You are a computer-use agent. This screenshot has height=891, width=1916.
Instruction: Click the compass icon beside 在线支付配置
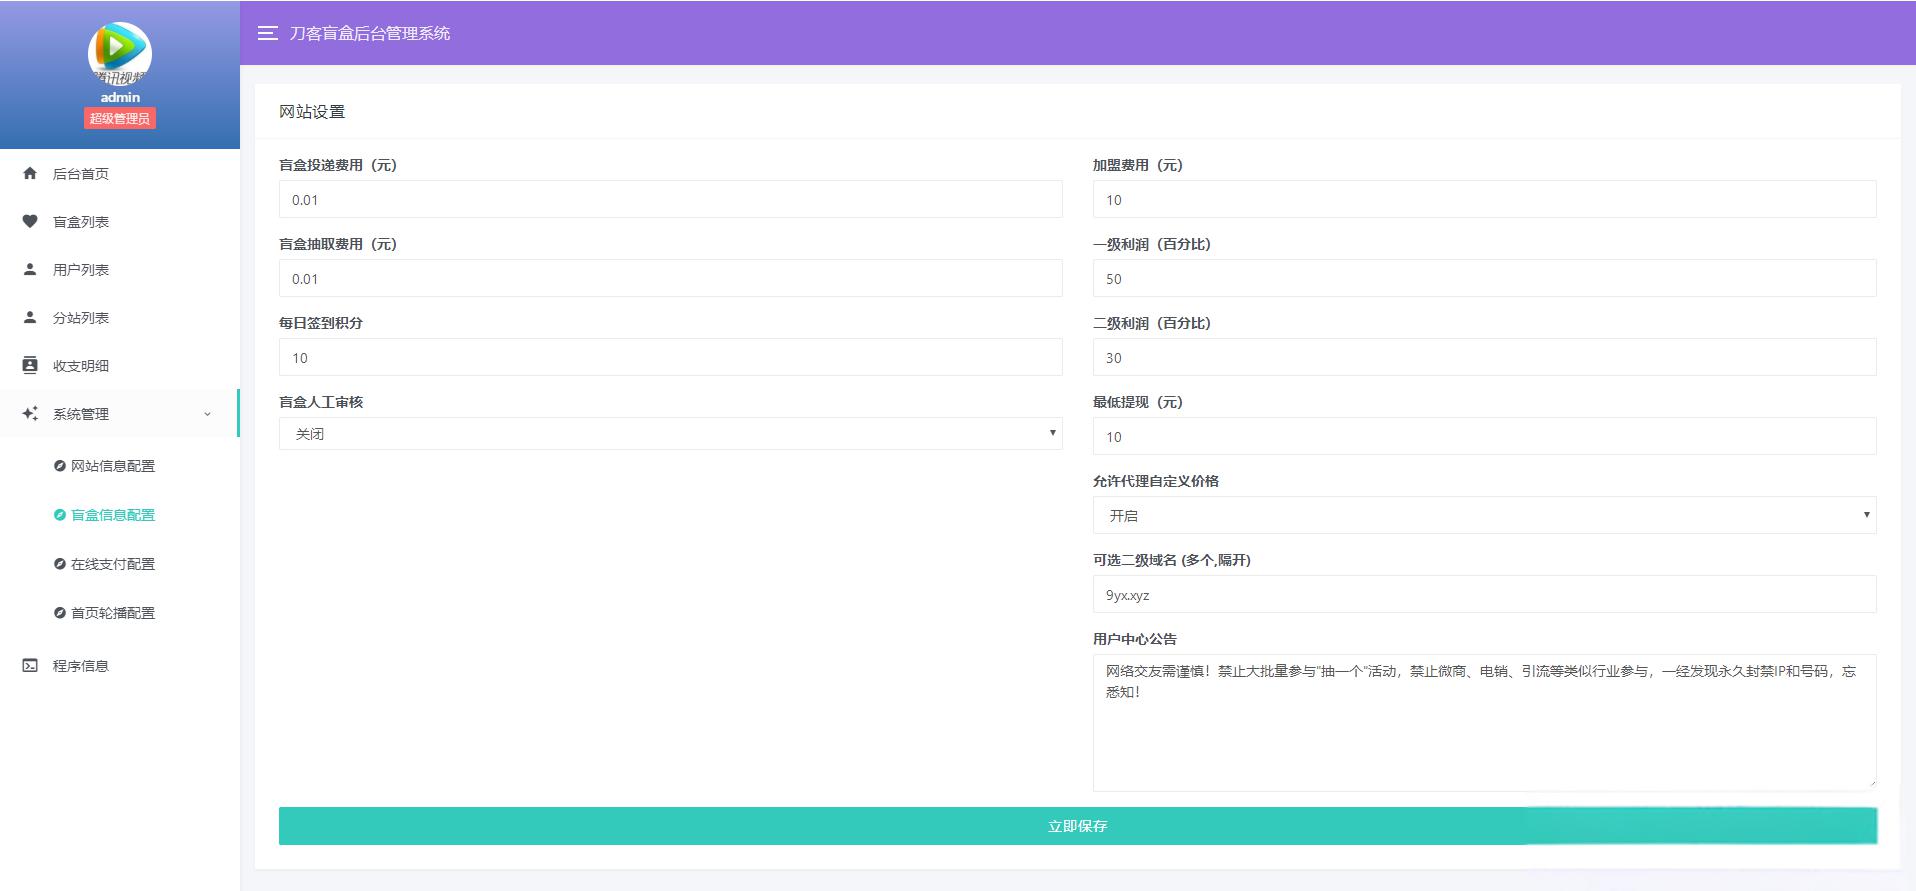coord(60,564)
